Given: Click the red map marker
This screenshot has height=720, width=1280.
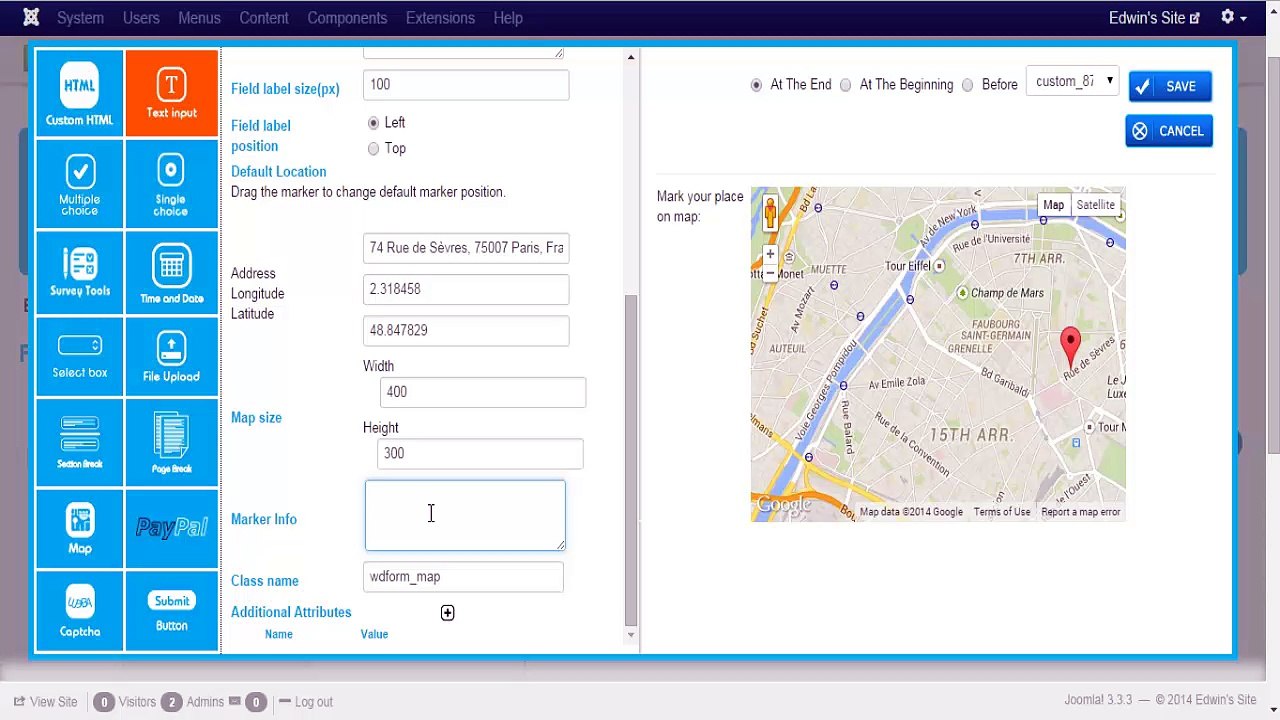Looking at the screenshot, I should pos(1070,348).
